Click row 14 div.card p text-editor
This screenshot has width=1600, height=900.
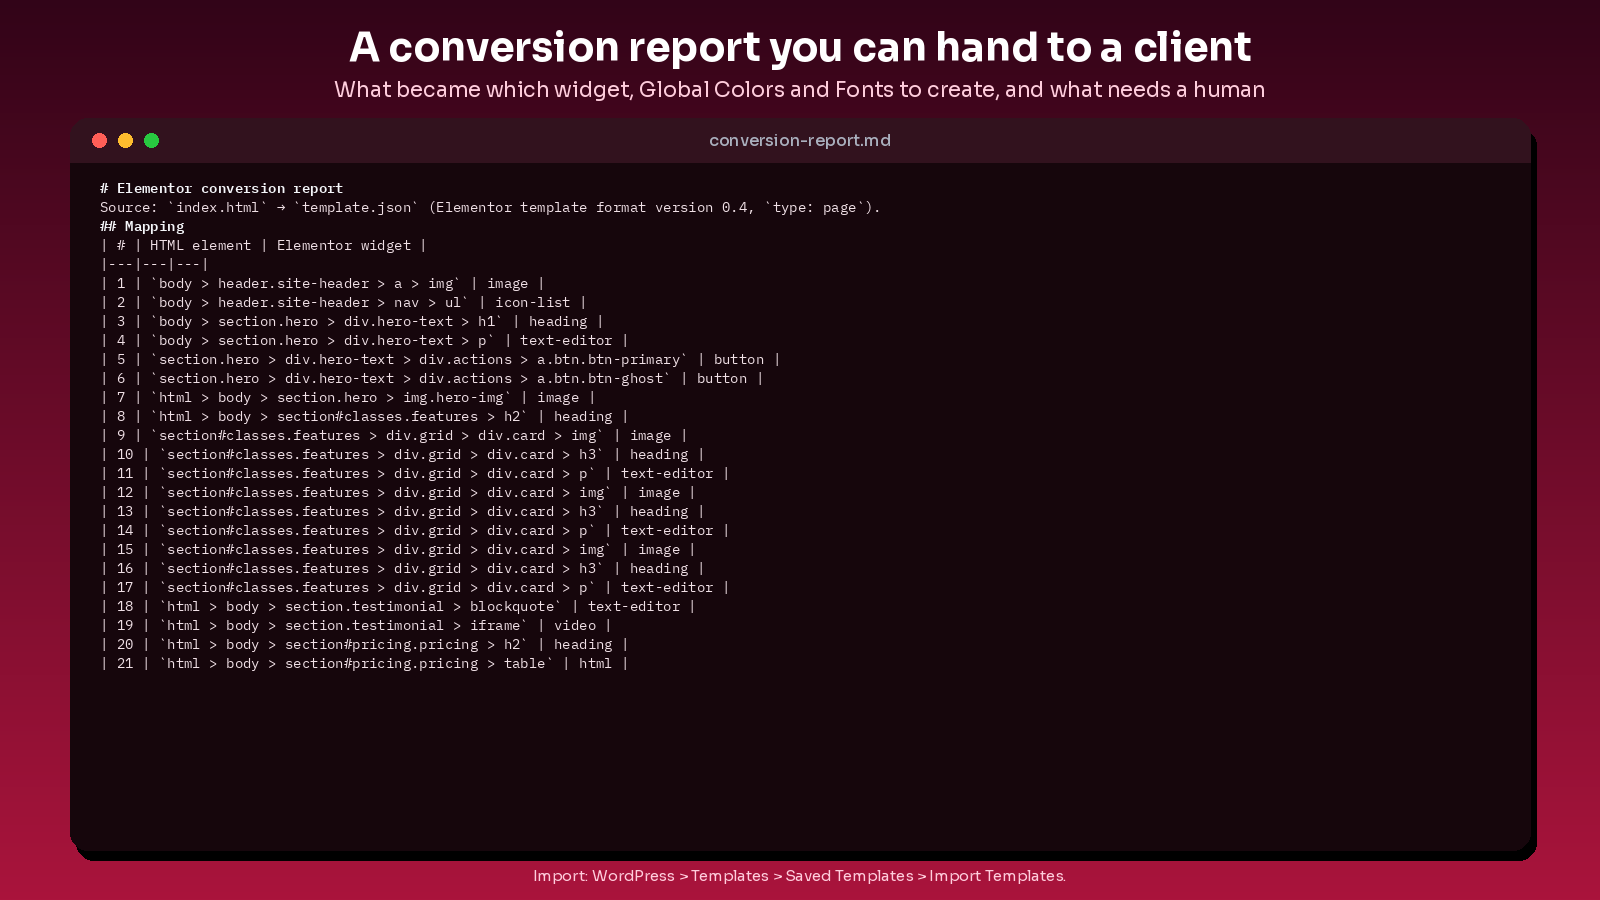[415, 530]
